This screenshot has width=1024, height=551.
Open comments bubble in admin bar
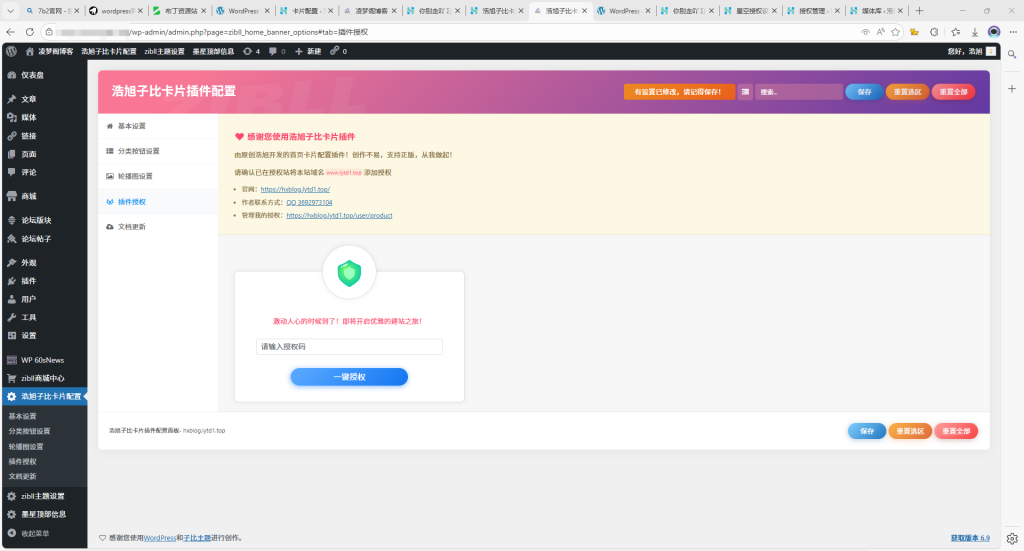click(x=274, y=50)
